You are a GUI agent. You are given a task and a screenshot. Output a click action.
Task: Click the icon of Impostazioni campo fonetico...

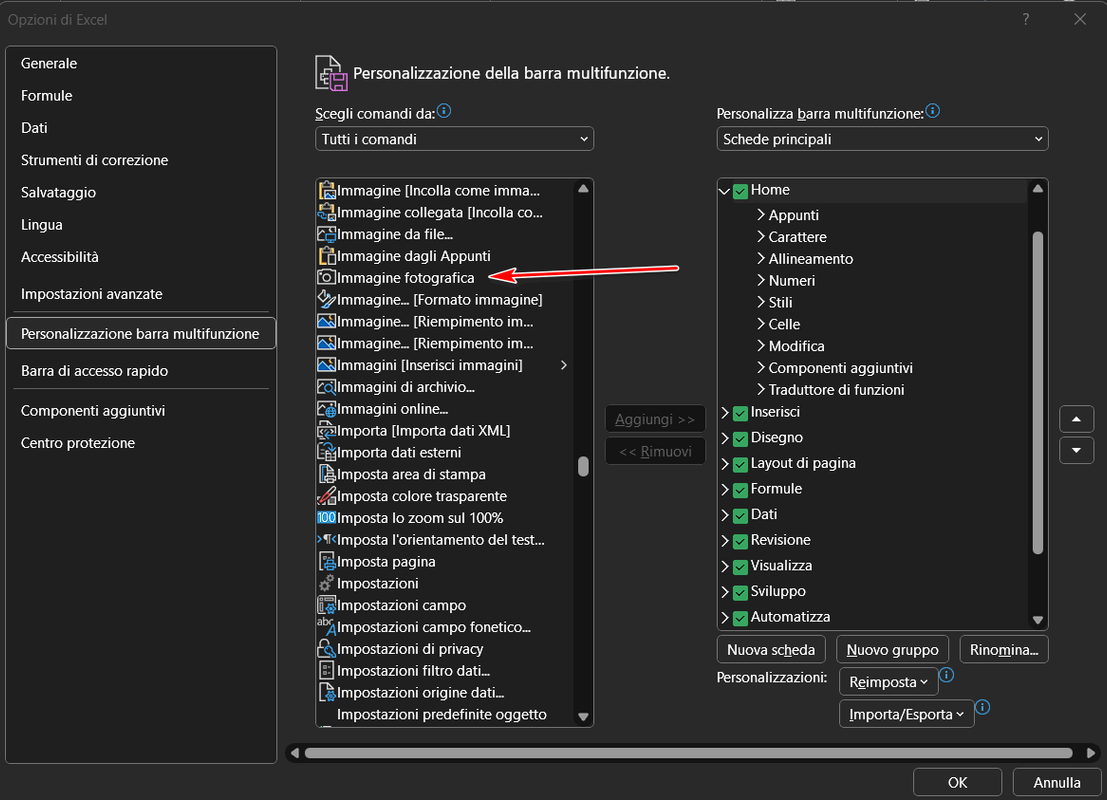click(326, 627)
